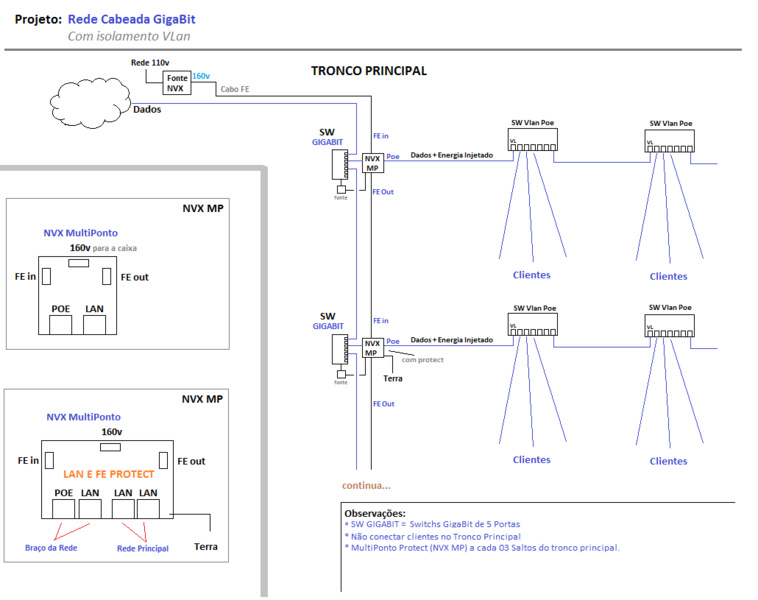Select the Fonte NVX box
Screen dimensions: 758x600
pos(176,83)
